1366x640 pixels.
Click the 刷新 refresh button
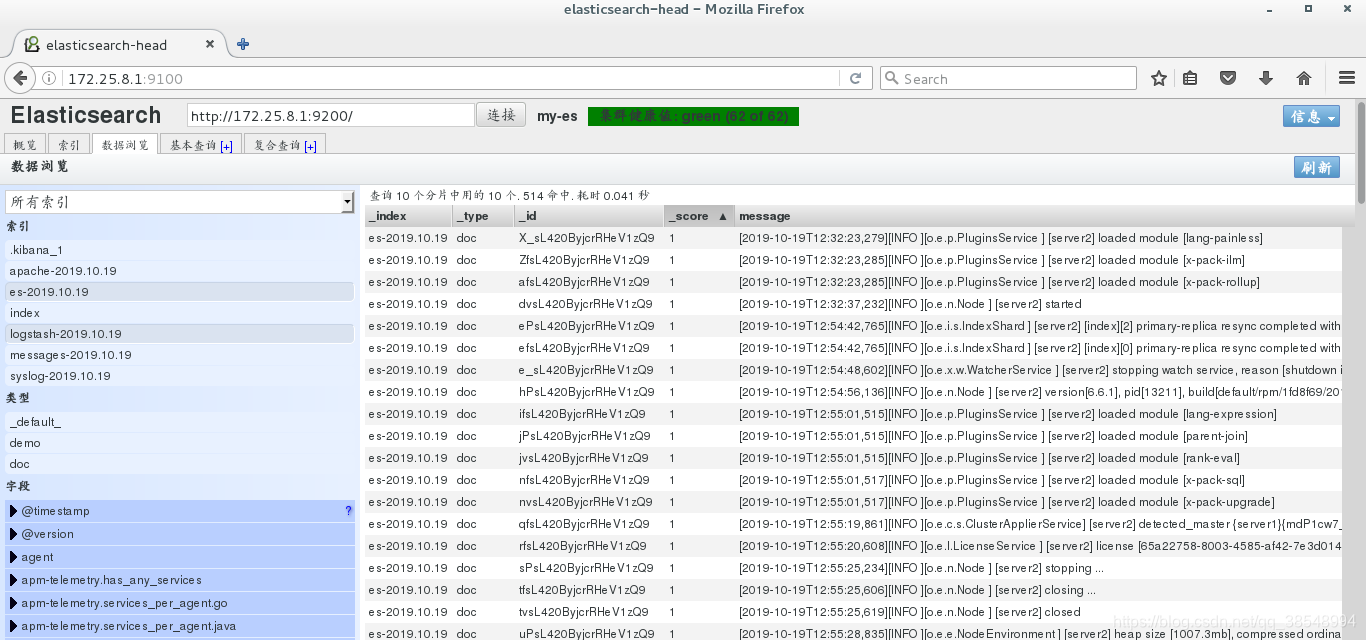pyautogui.click(x=1316, y=167)
